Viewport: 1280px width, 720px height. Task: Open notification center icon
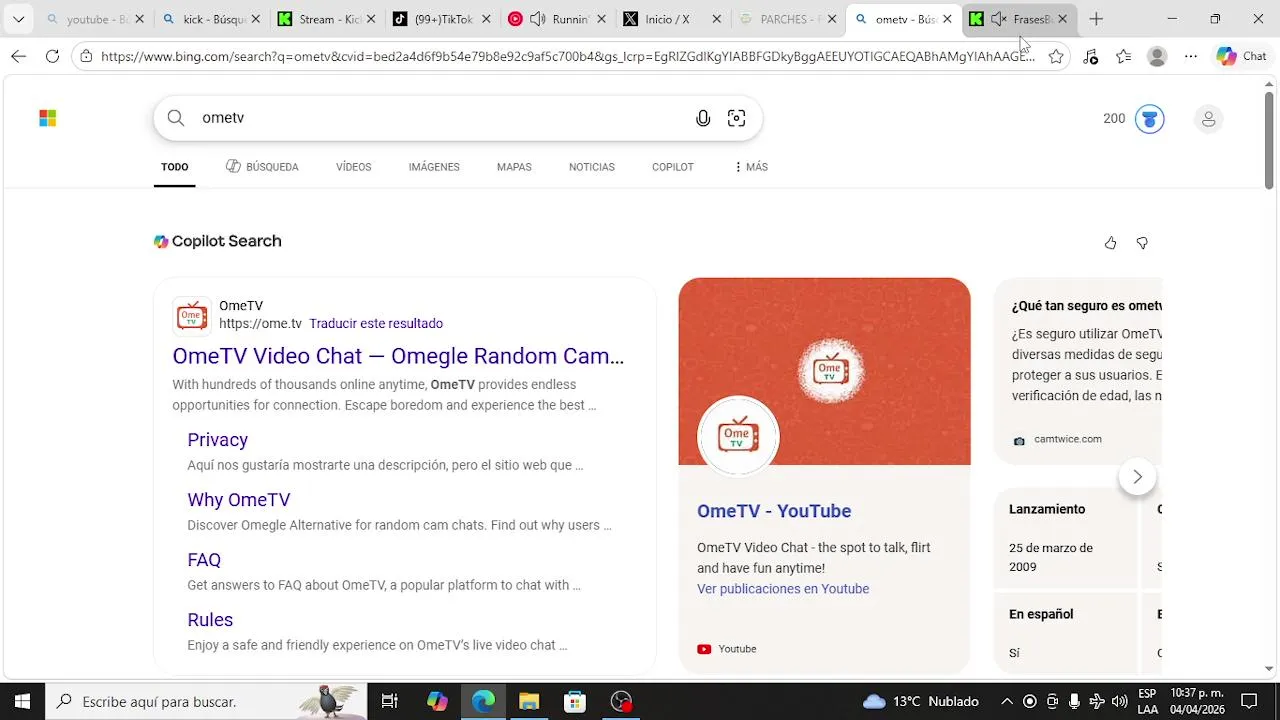coord(1249,701)
